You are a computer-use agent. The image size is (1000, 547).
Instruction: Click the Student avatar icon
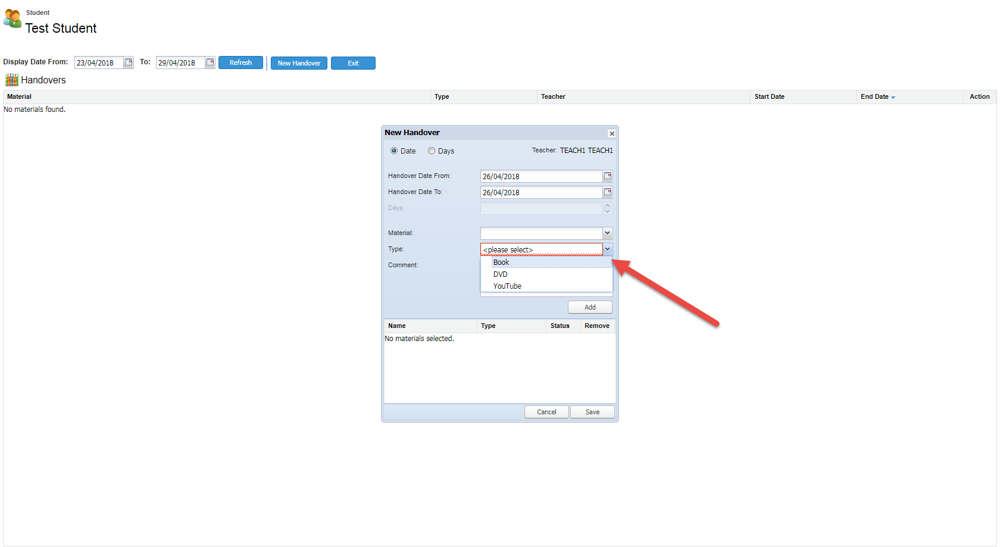(12, 19)
